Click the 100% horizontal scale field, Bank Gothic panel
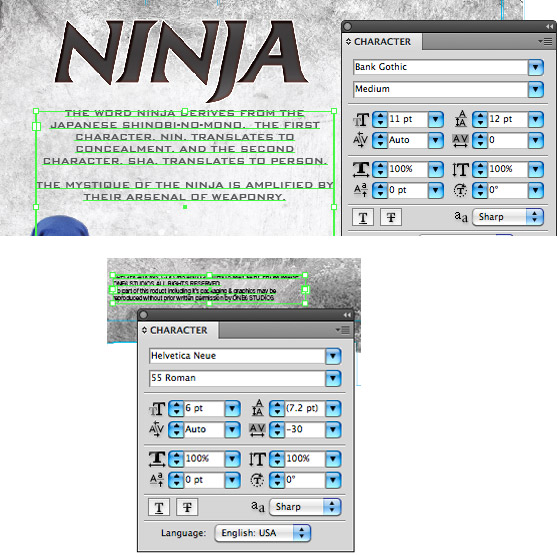 tap(408, 169)
